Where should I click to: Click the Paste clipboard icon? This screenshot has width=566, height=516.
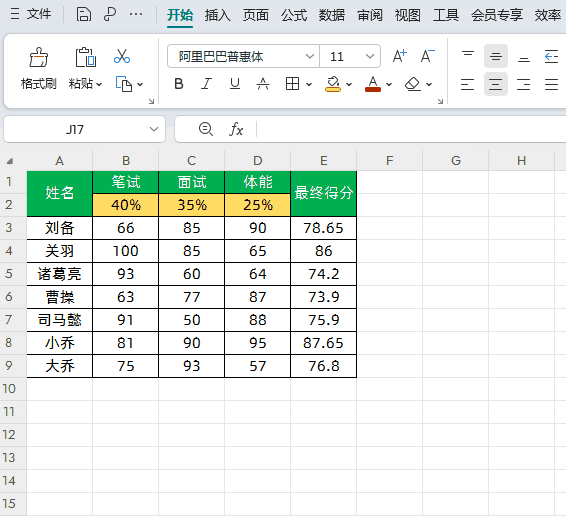[86, 57]
